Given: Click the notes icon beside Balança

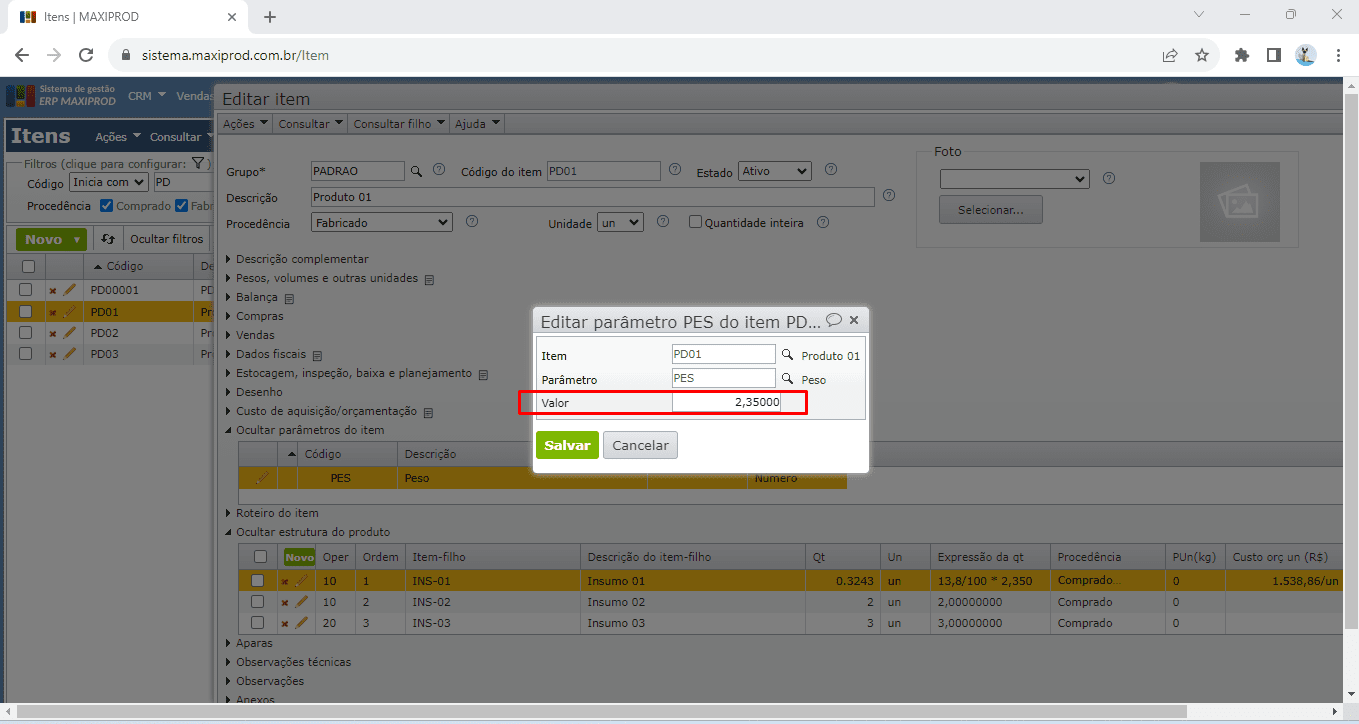Looking at the screenshot, I should click(290, 298).
